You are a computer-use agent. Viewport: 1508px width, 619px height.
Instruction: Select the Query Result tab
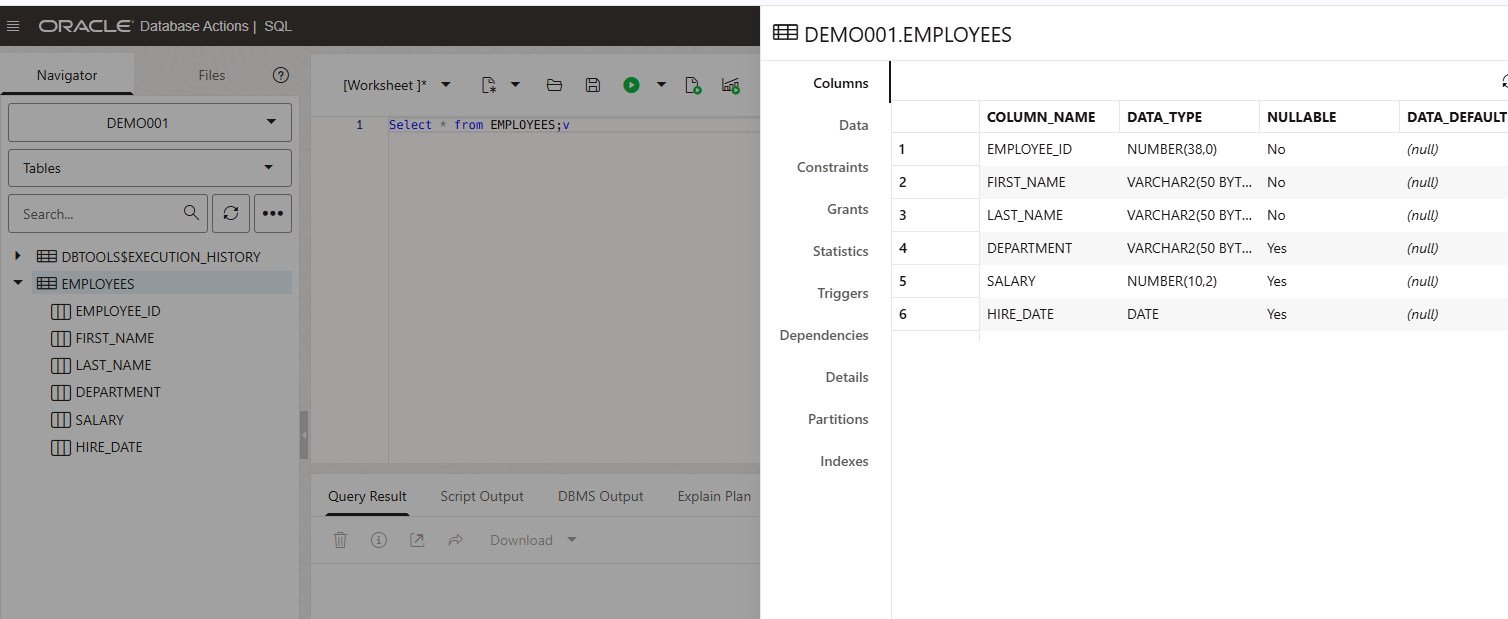pyautogui.click(x=367, y=496)
